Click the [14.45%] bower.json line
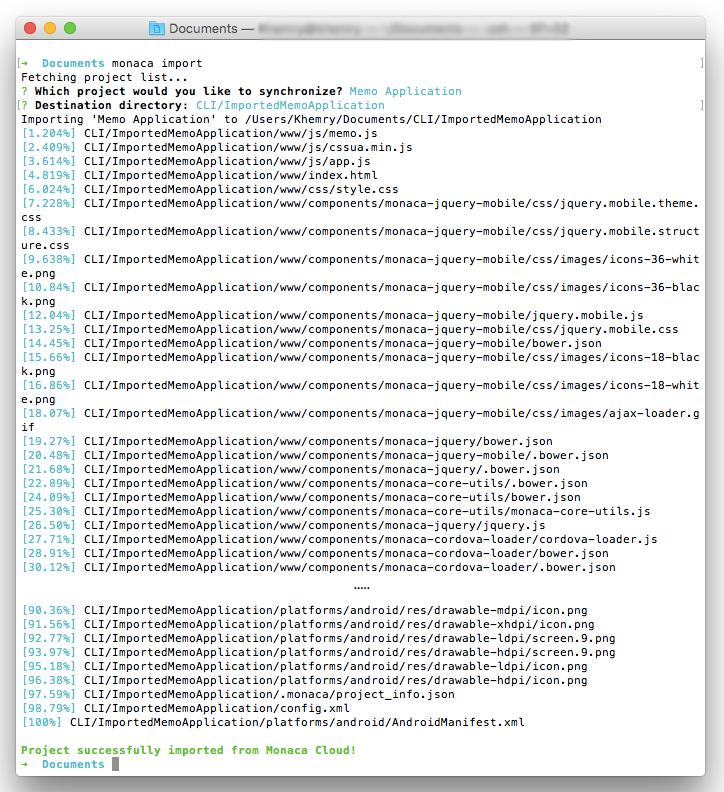The width and height of the screenshot is (724, 792). [x=311, y=343]
